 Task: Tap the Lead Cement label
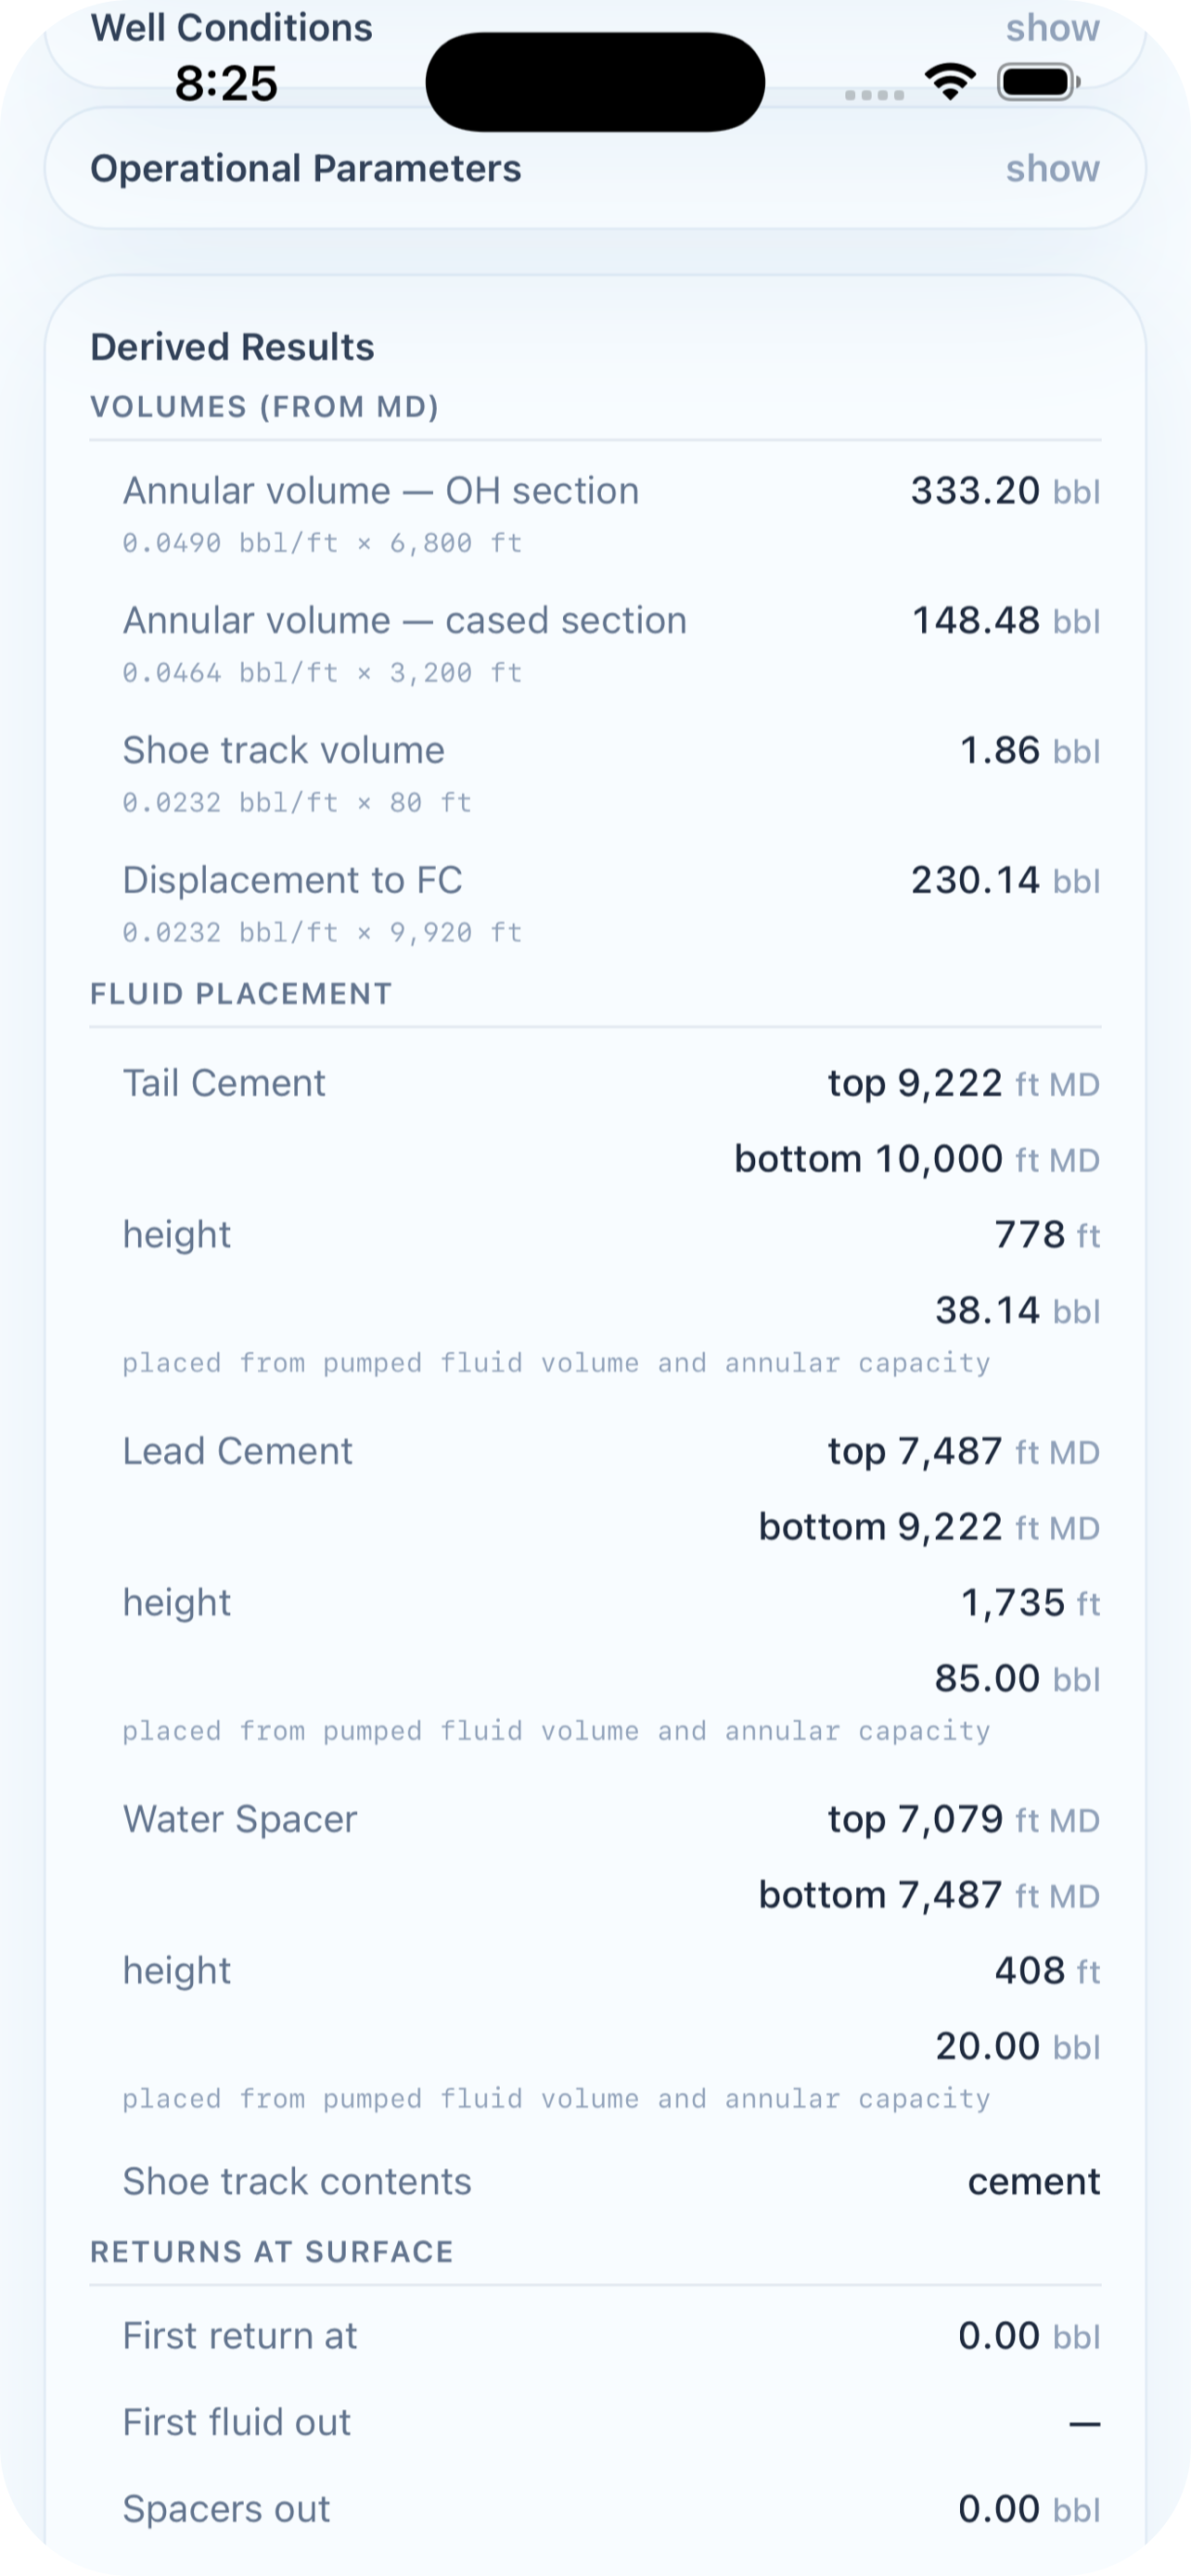click(237, 1451)
